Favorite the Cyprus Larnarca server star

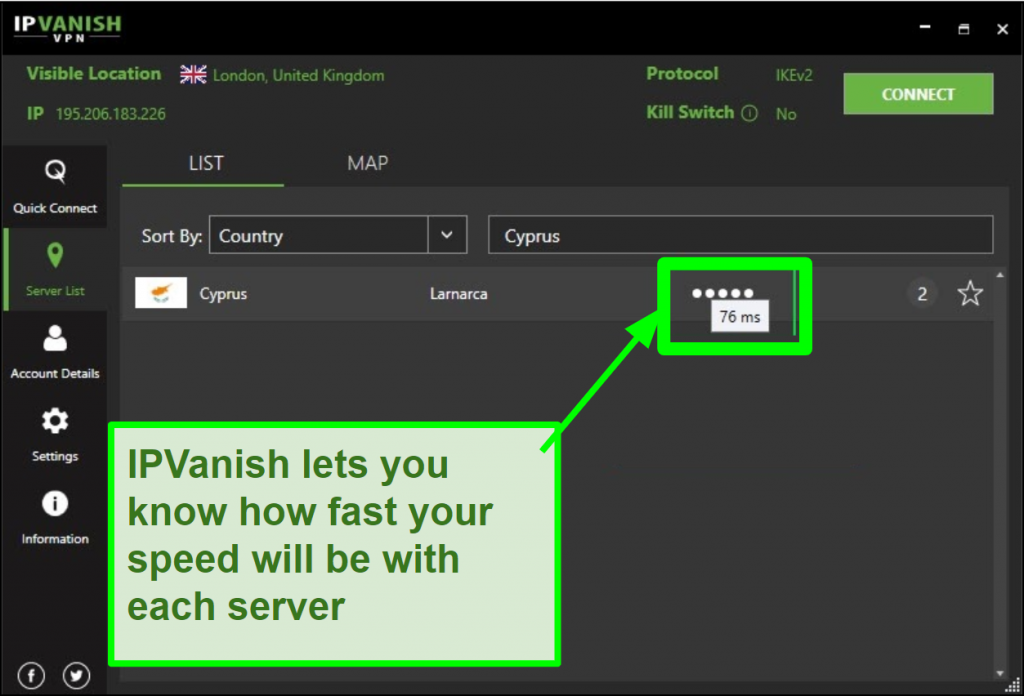pos(970,293)
